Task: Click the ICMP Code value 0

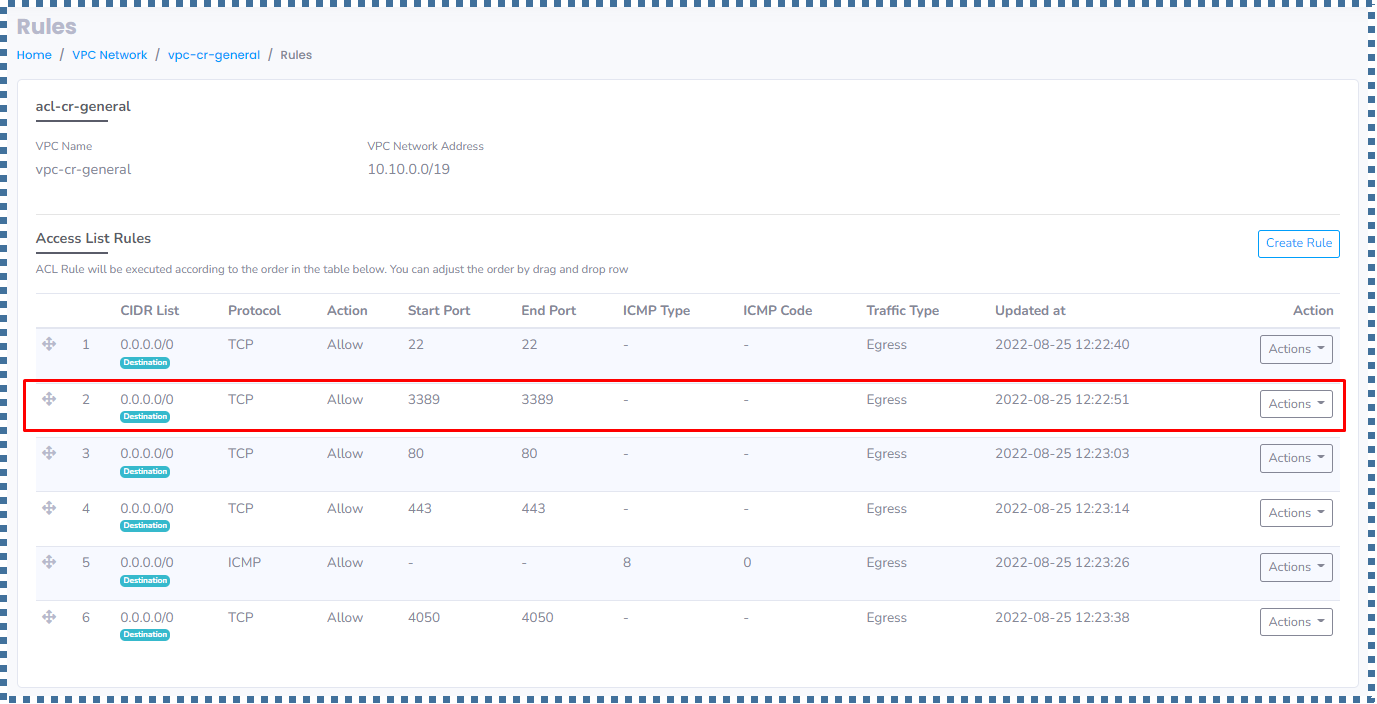Action: (x=747, y=562)
